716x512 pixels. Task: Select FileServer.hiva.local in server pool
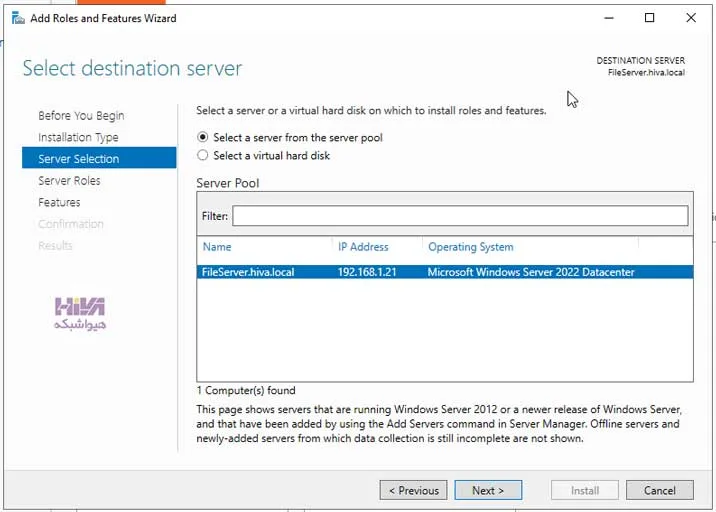tap(248, 272)
